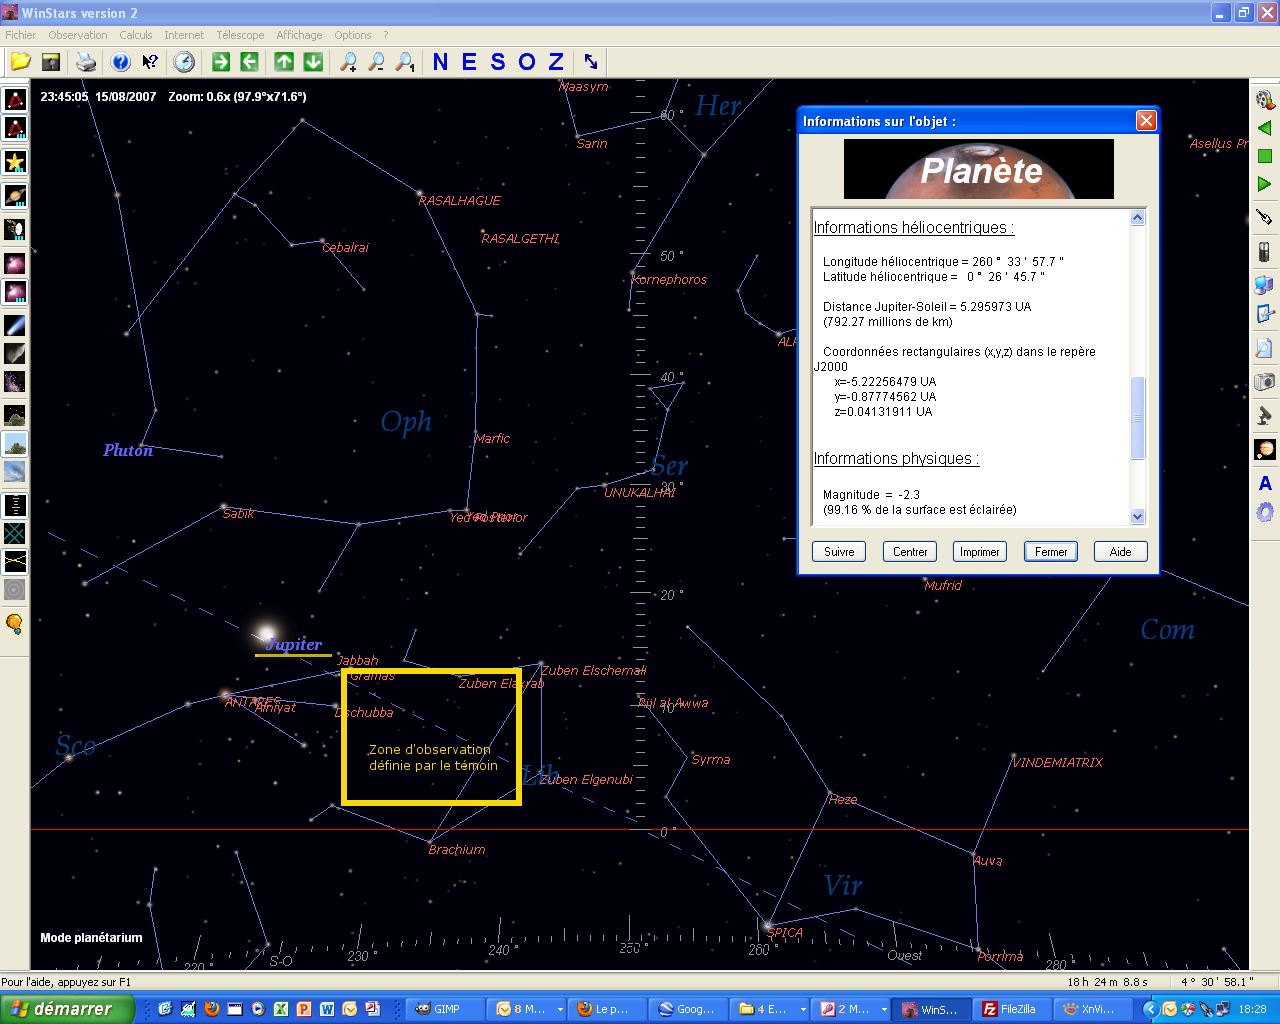Screen dimensions: 1280x1024
Task: Click the info dialog's vertical scrollbar thumb
Action: click(1137, 418)
